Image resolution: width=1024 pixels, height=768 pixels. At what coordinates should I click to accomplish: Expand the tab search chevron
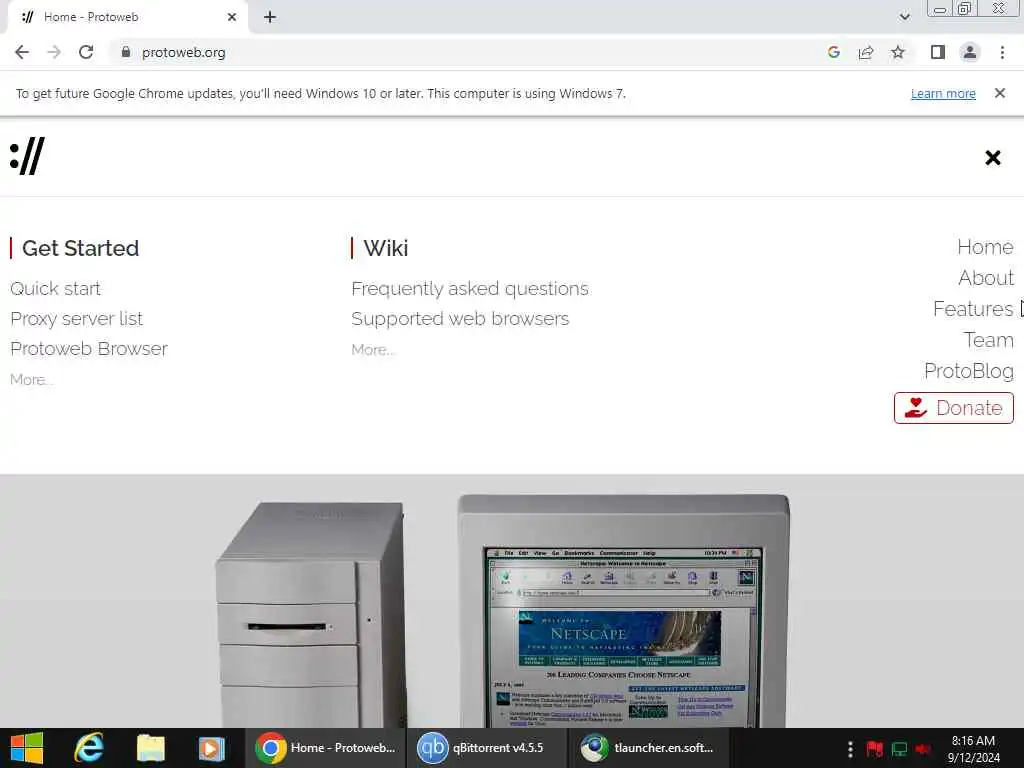904,17
